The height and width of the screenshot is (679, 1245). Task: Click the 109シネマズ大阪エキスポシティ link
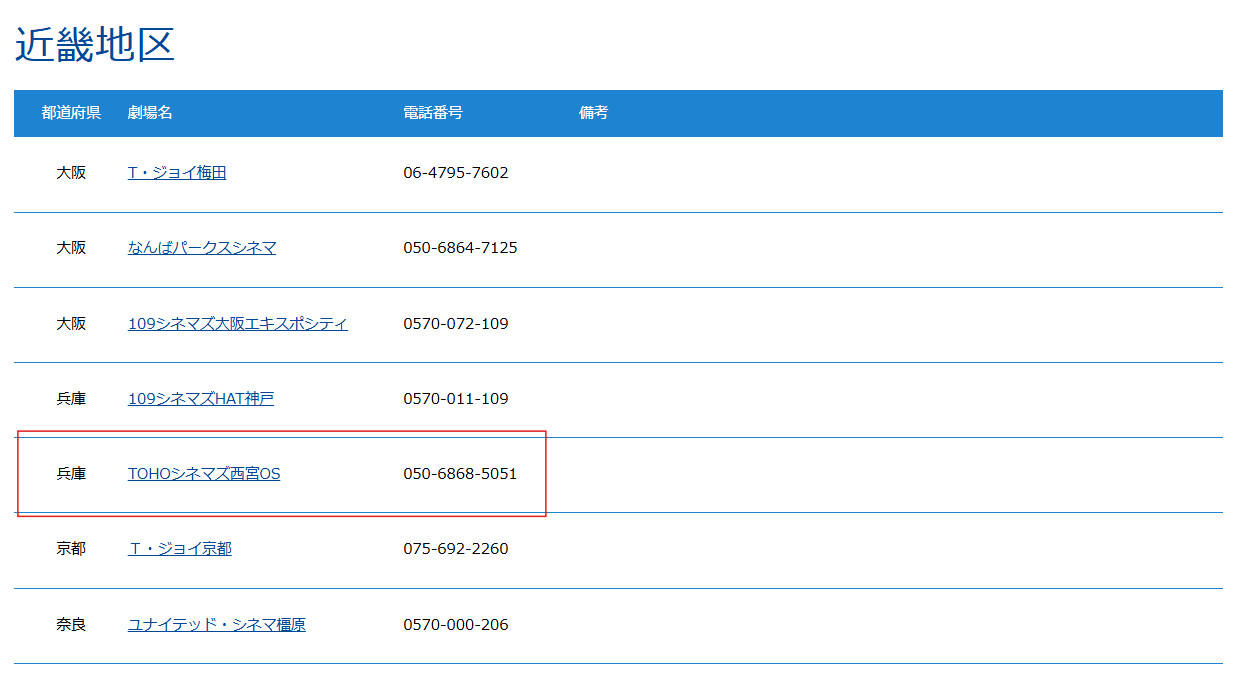click(x=238, y=324)
